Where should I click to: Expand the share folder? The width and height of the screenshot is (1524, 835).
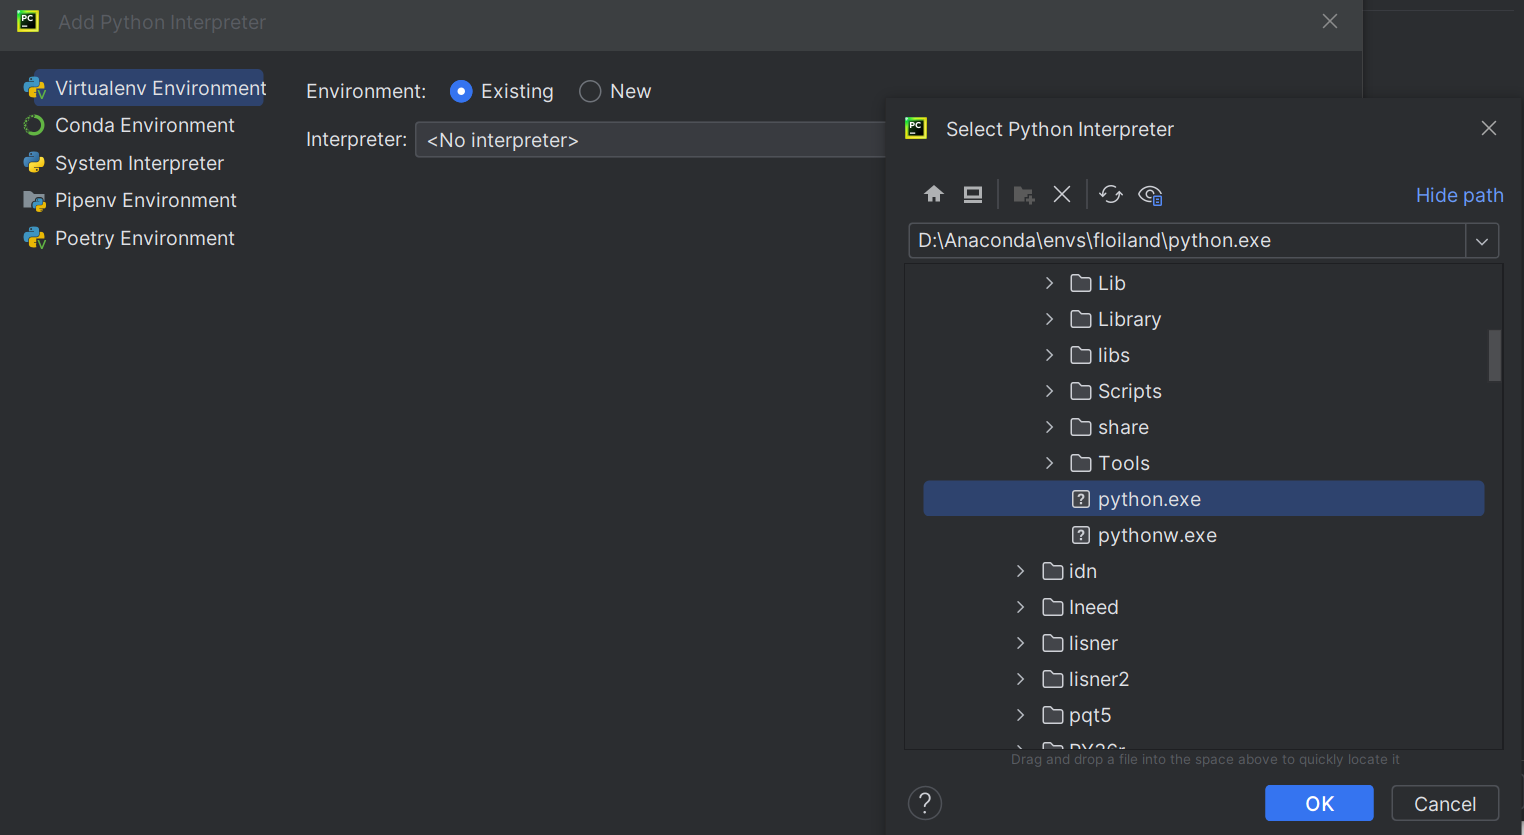coord(1049,427)
